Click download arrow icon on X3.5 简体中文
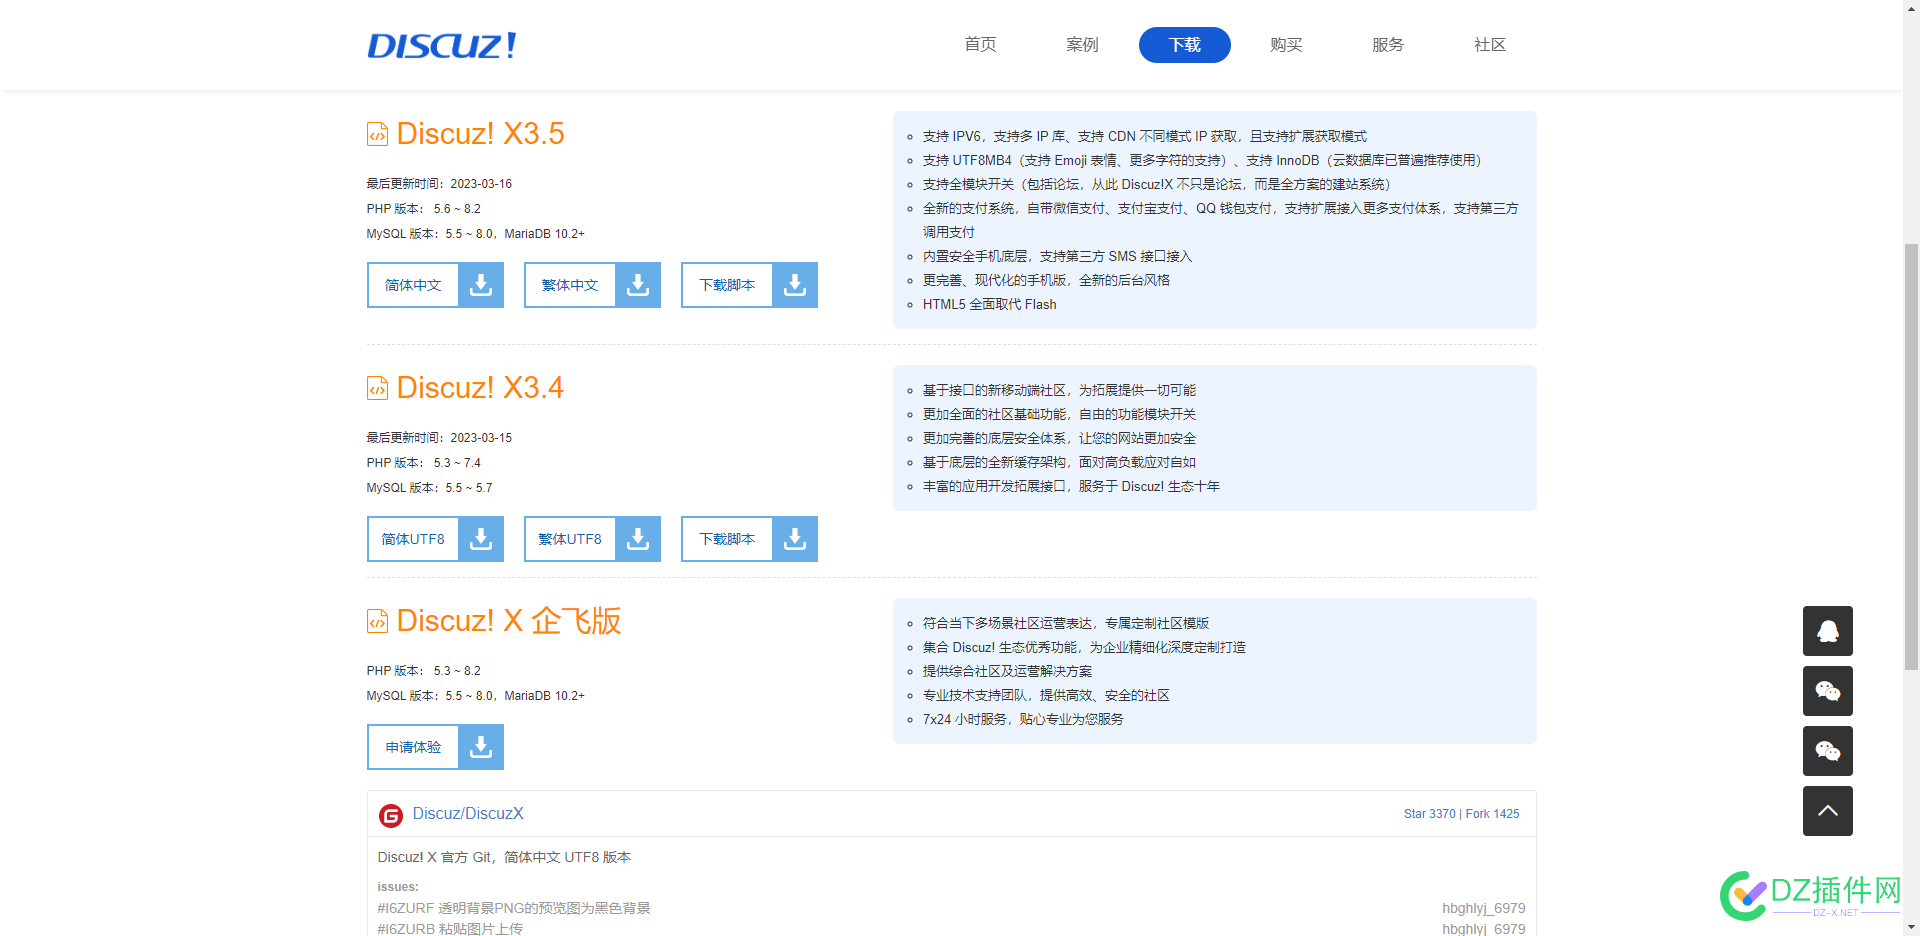The width and height of the screenshot is (1920, 936). pyautogui.click(x=481, y=285)
